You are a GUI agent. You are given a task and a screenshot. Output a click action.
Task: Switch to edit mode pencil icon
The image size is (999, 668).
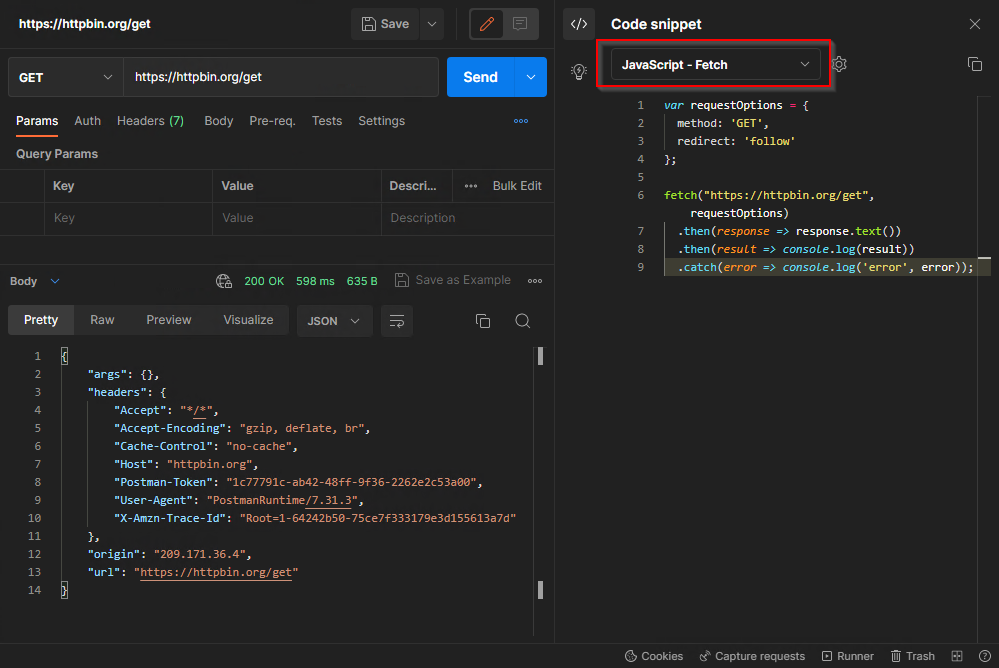click(486, 24)
